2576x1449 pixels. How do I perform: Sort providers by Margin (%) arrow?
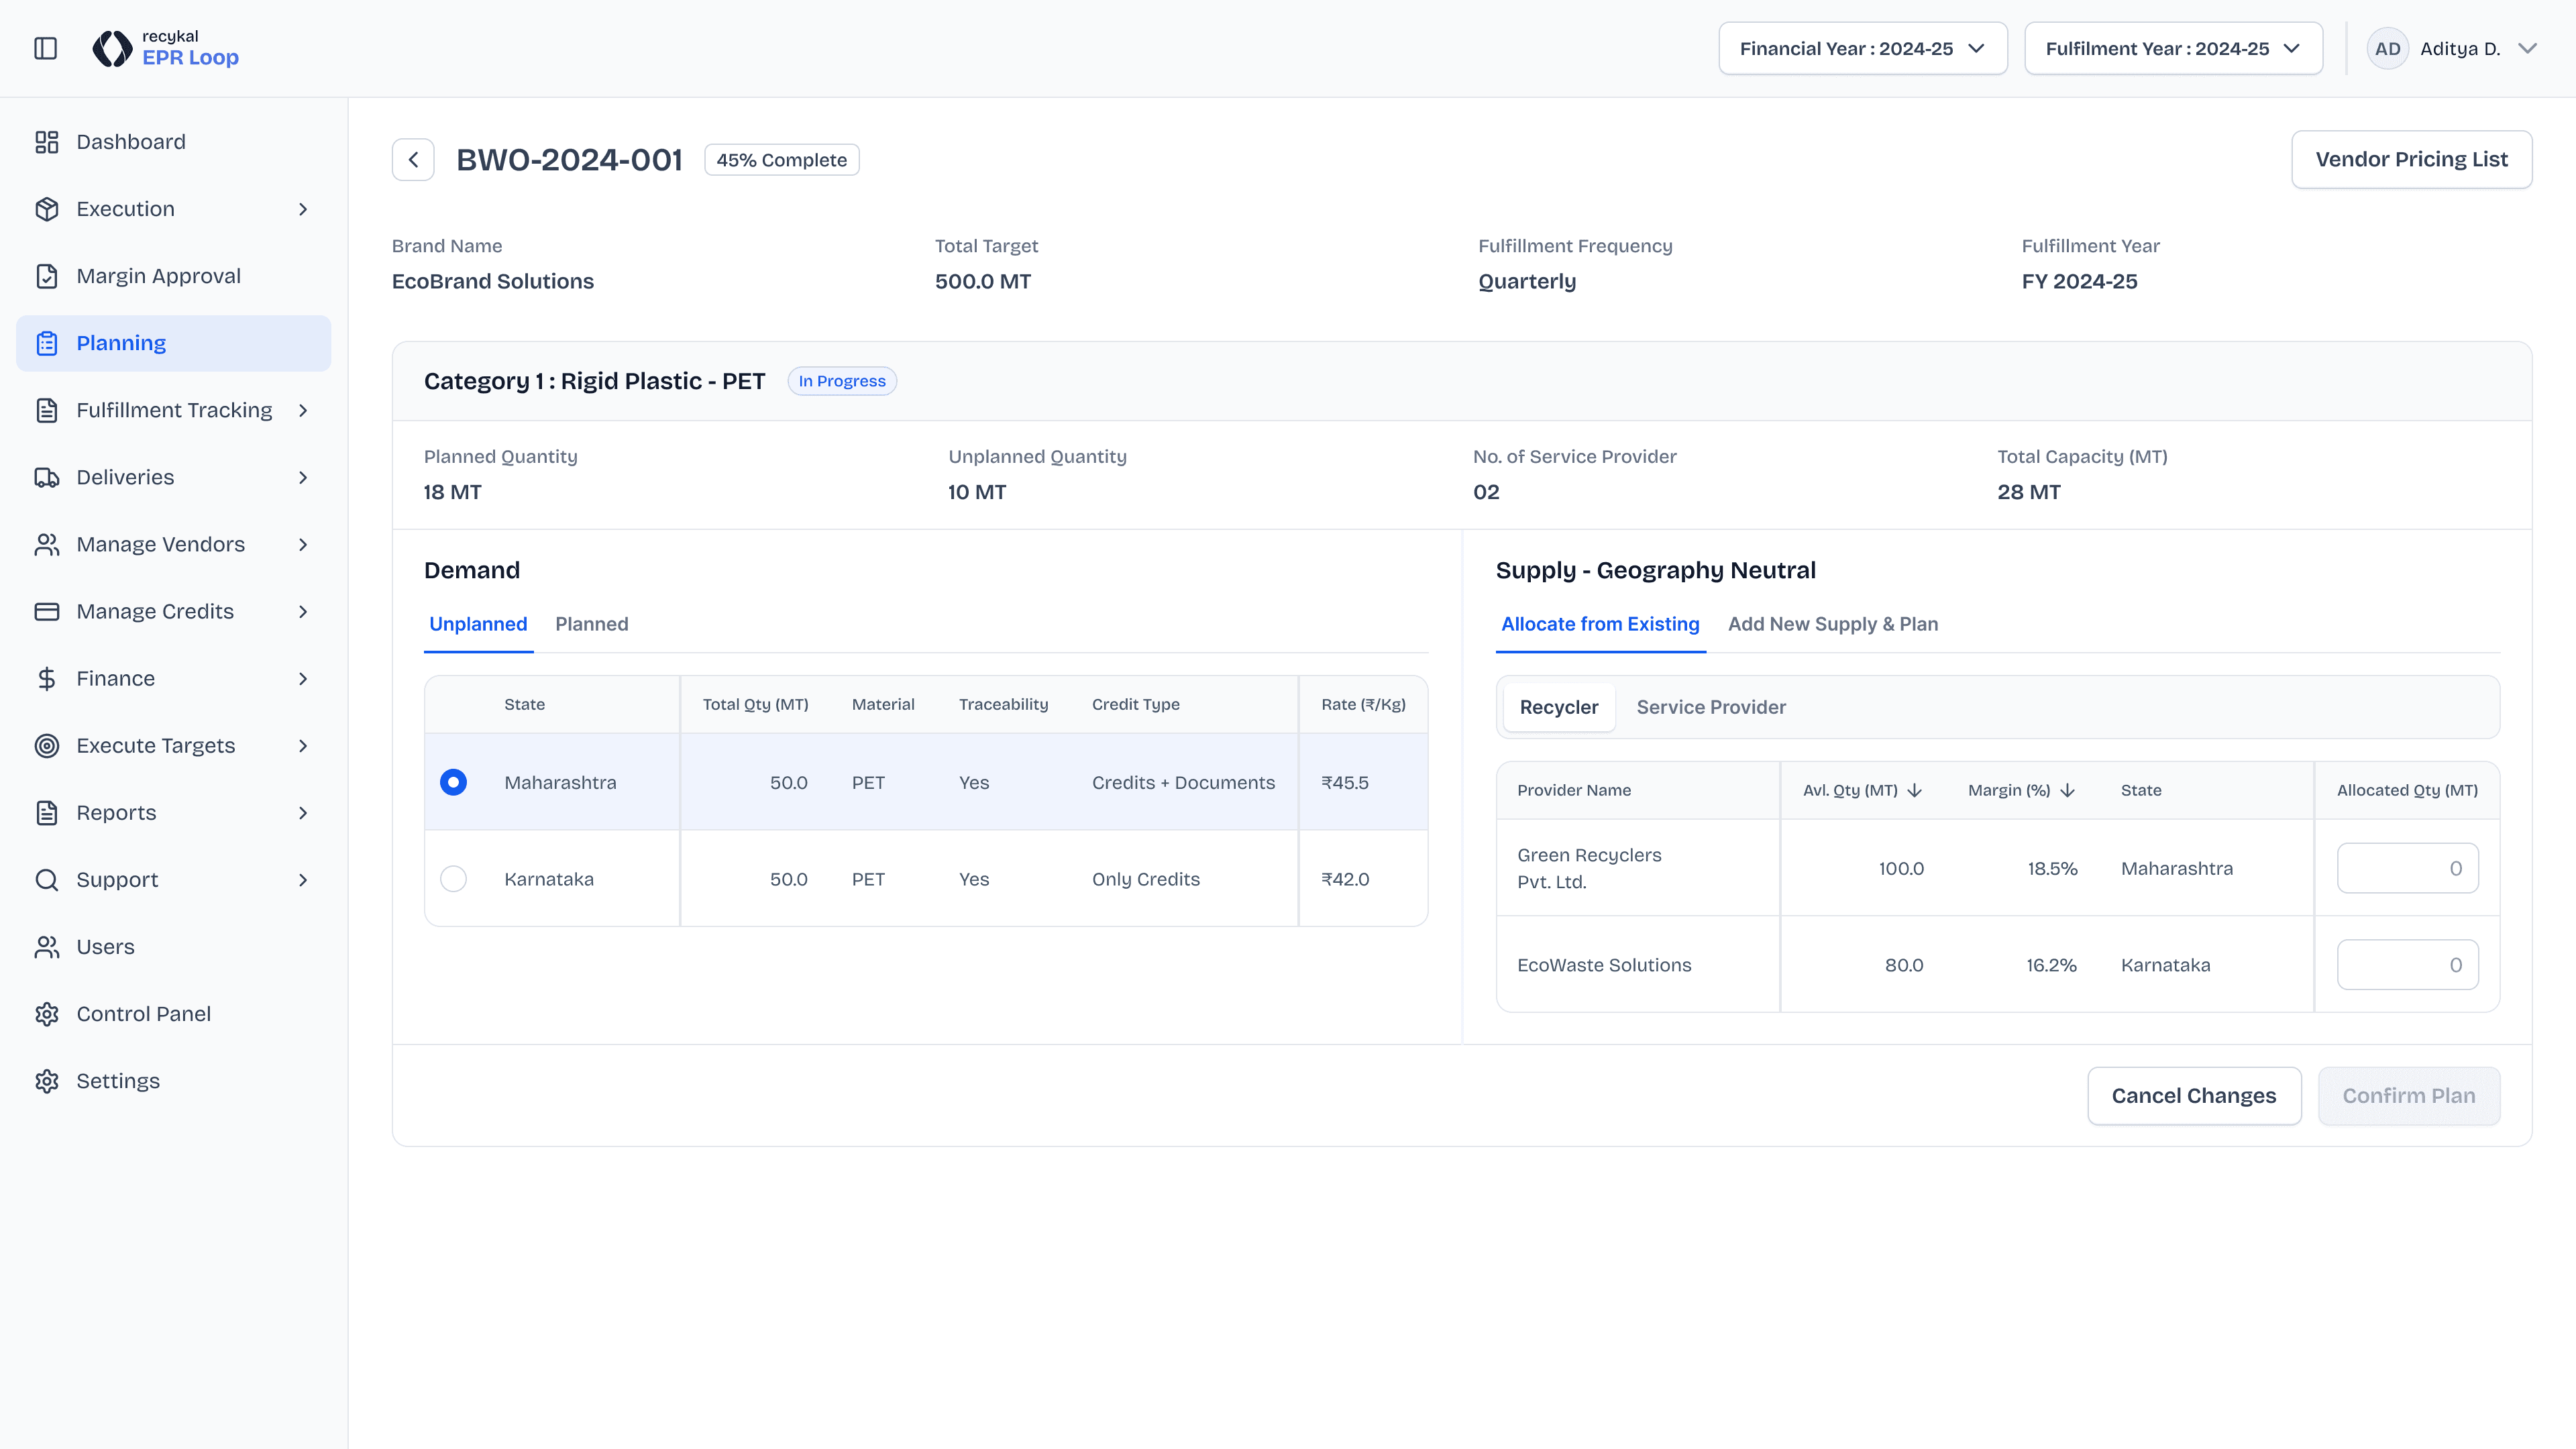[2067, 790]
